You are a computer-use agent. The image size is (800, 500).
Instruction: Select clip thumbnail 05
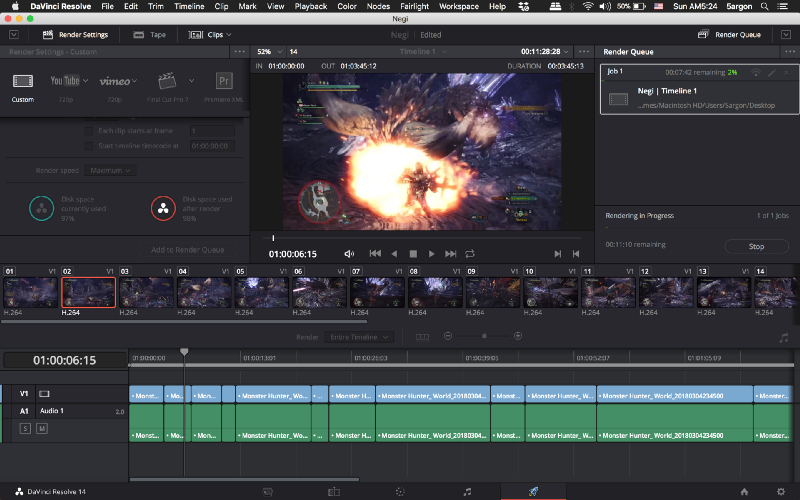tap(262, 292)
